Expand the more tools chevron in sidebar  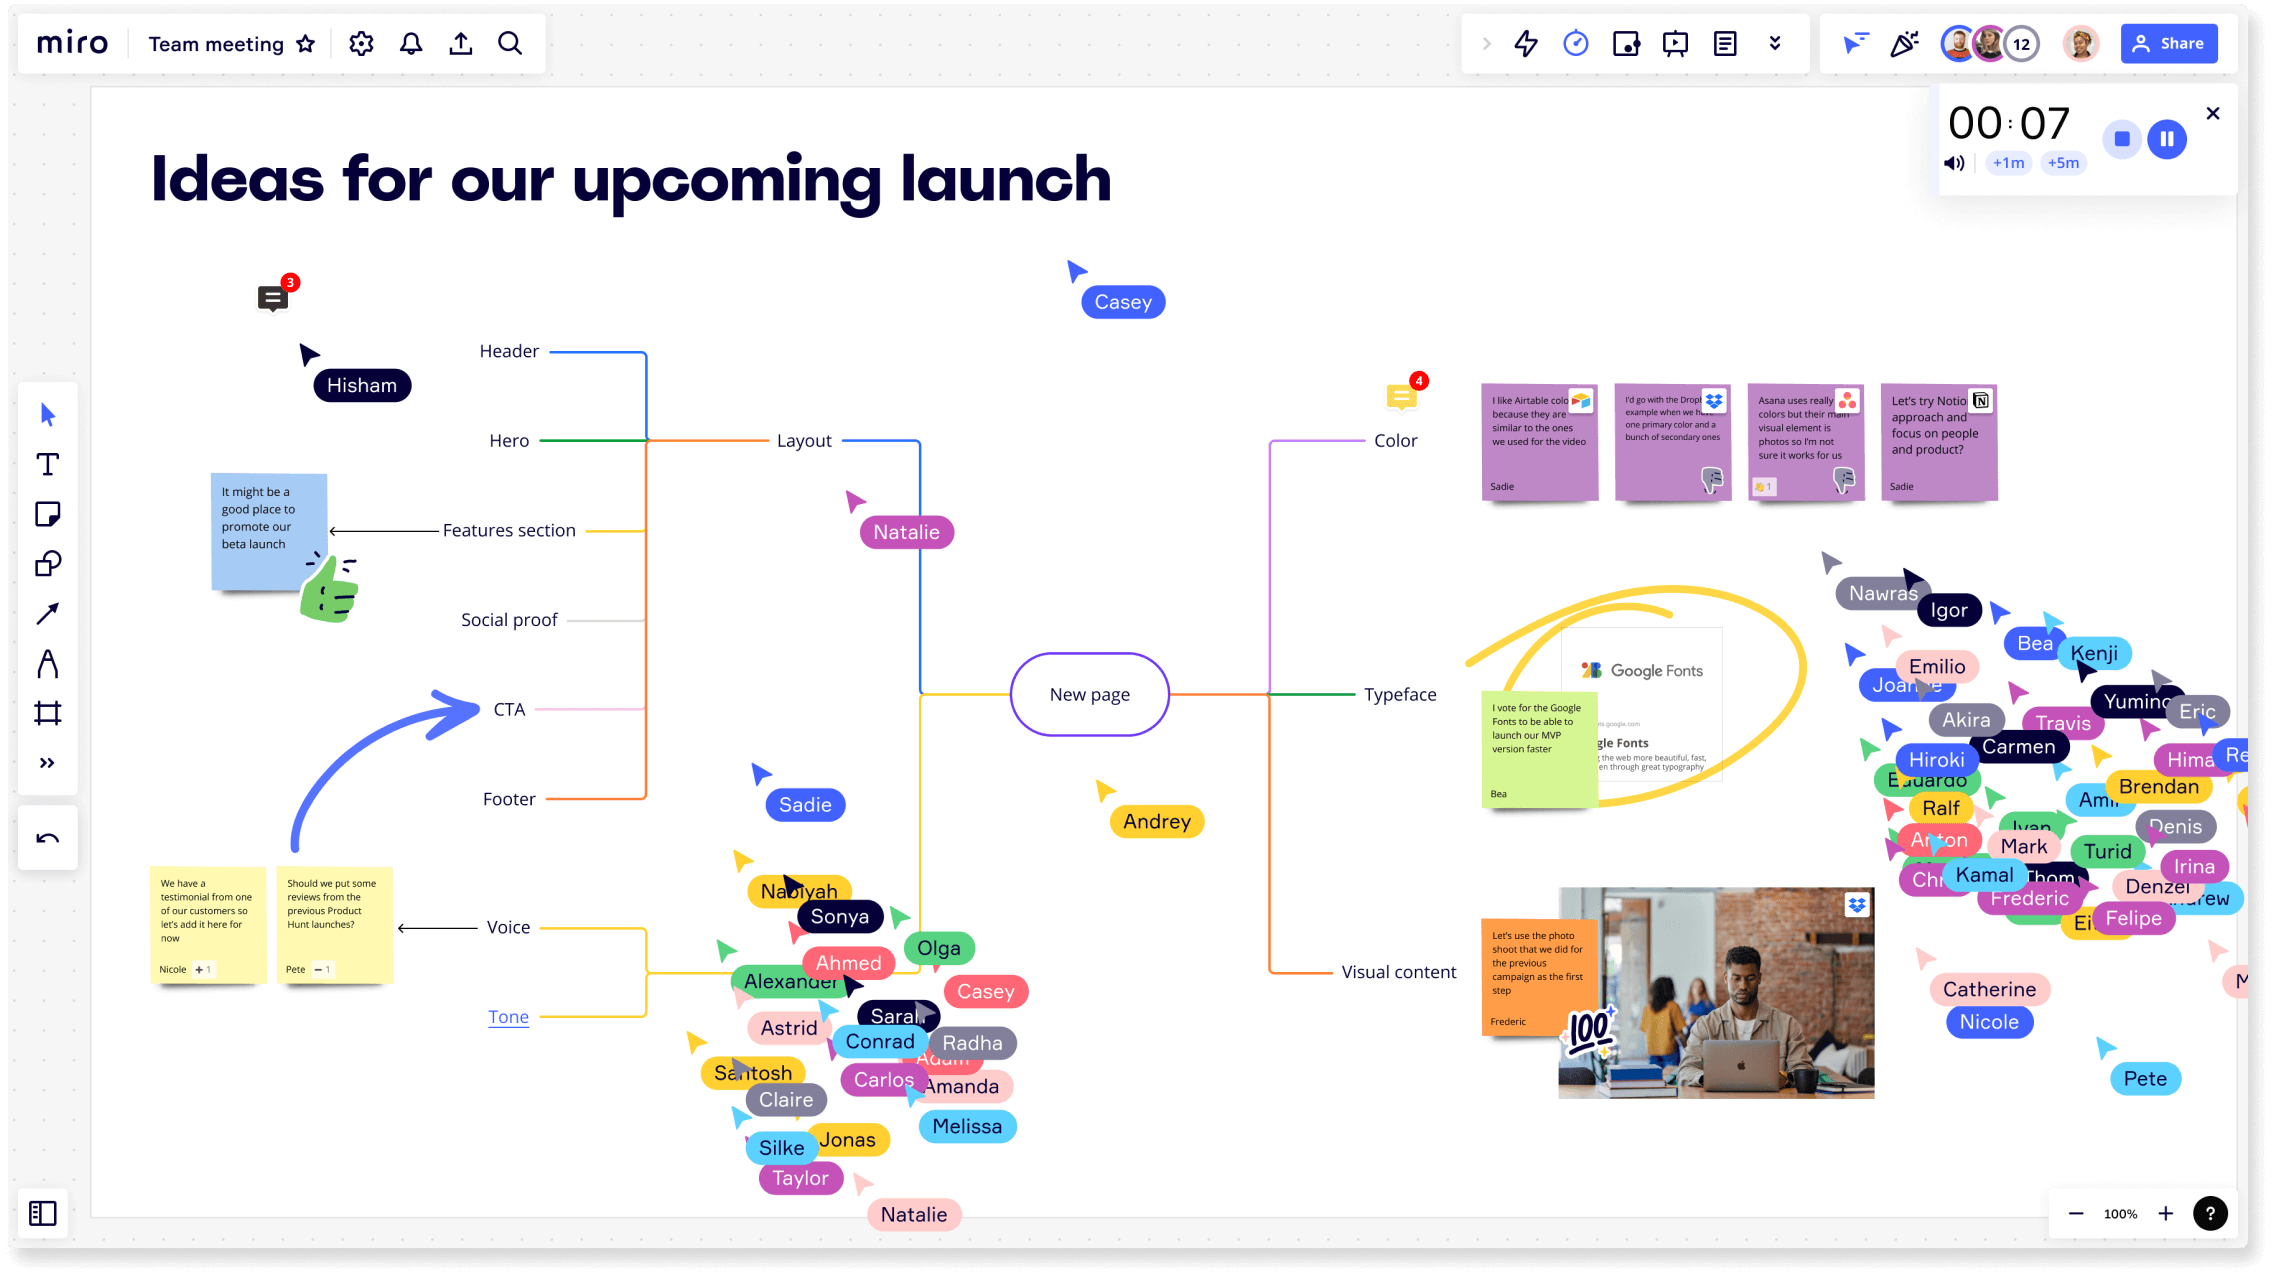pyautogui.click(x=48, y=763)
